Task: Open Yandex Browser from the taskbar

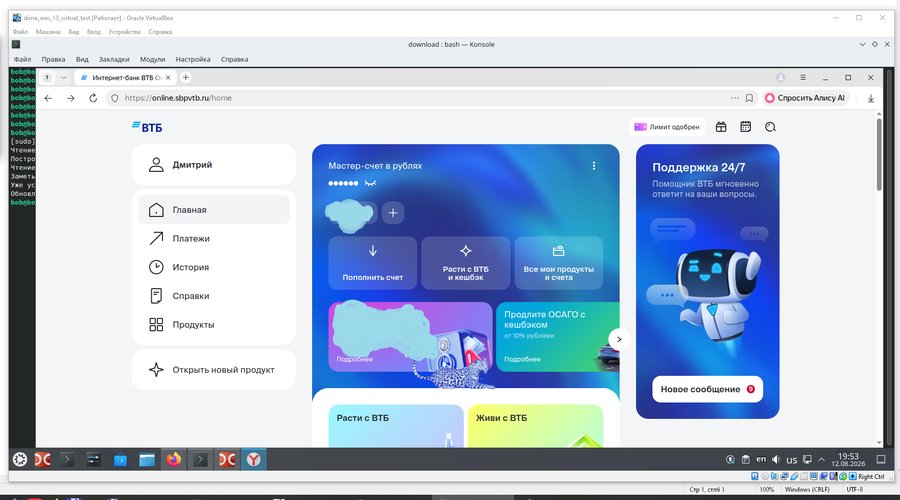Action: click(253, 459)
